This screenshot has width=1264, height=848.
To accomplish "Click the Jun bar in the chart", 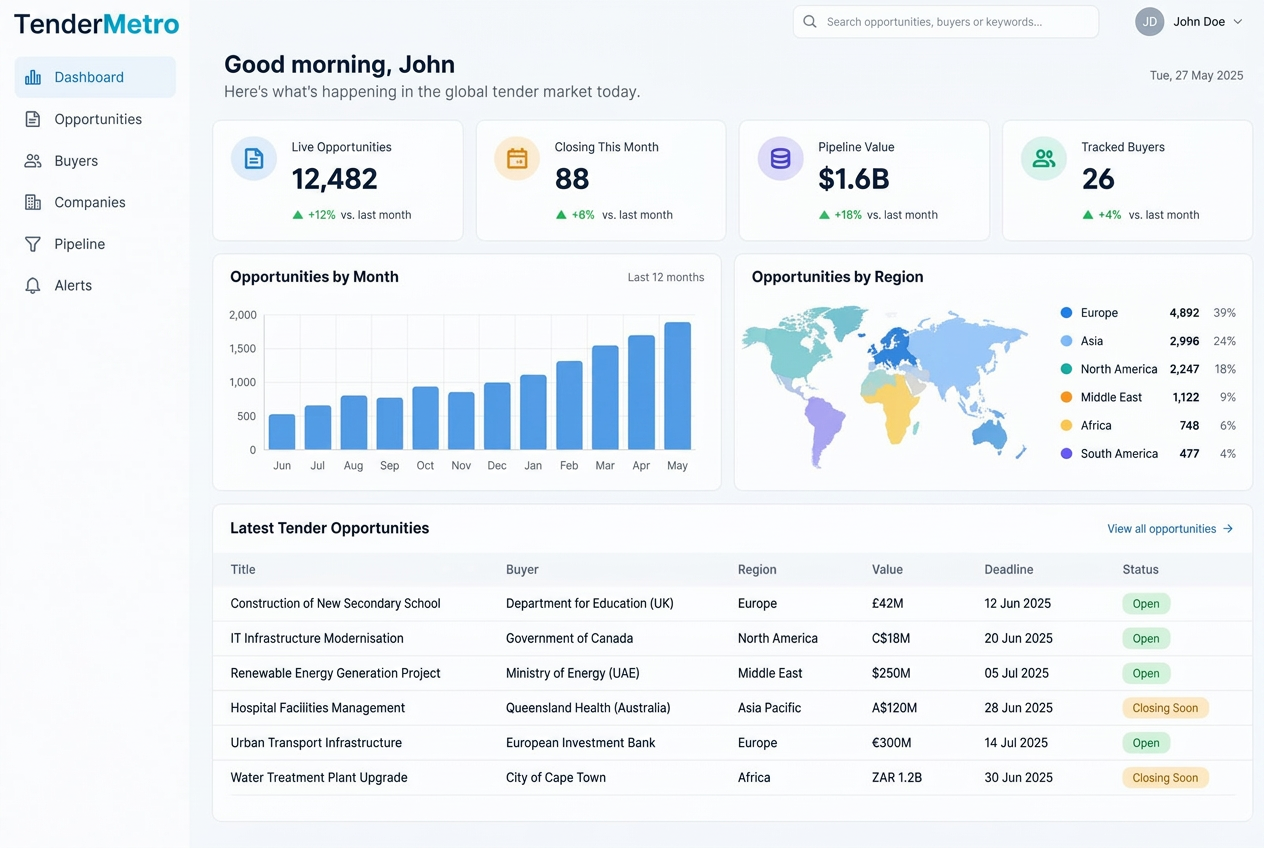I will 282,432.
